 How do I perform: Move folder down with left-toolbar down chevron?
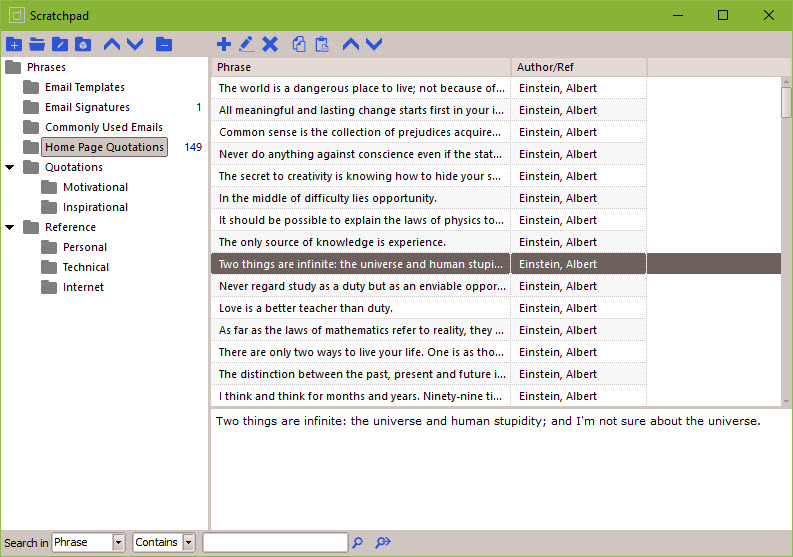[x=135, y=45]
